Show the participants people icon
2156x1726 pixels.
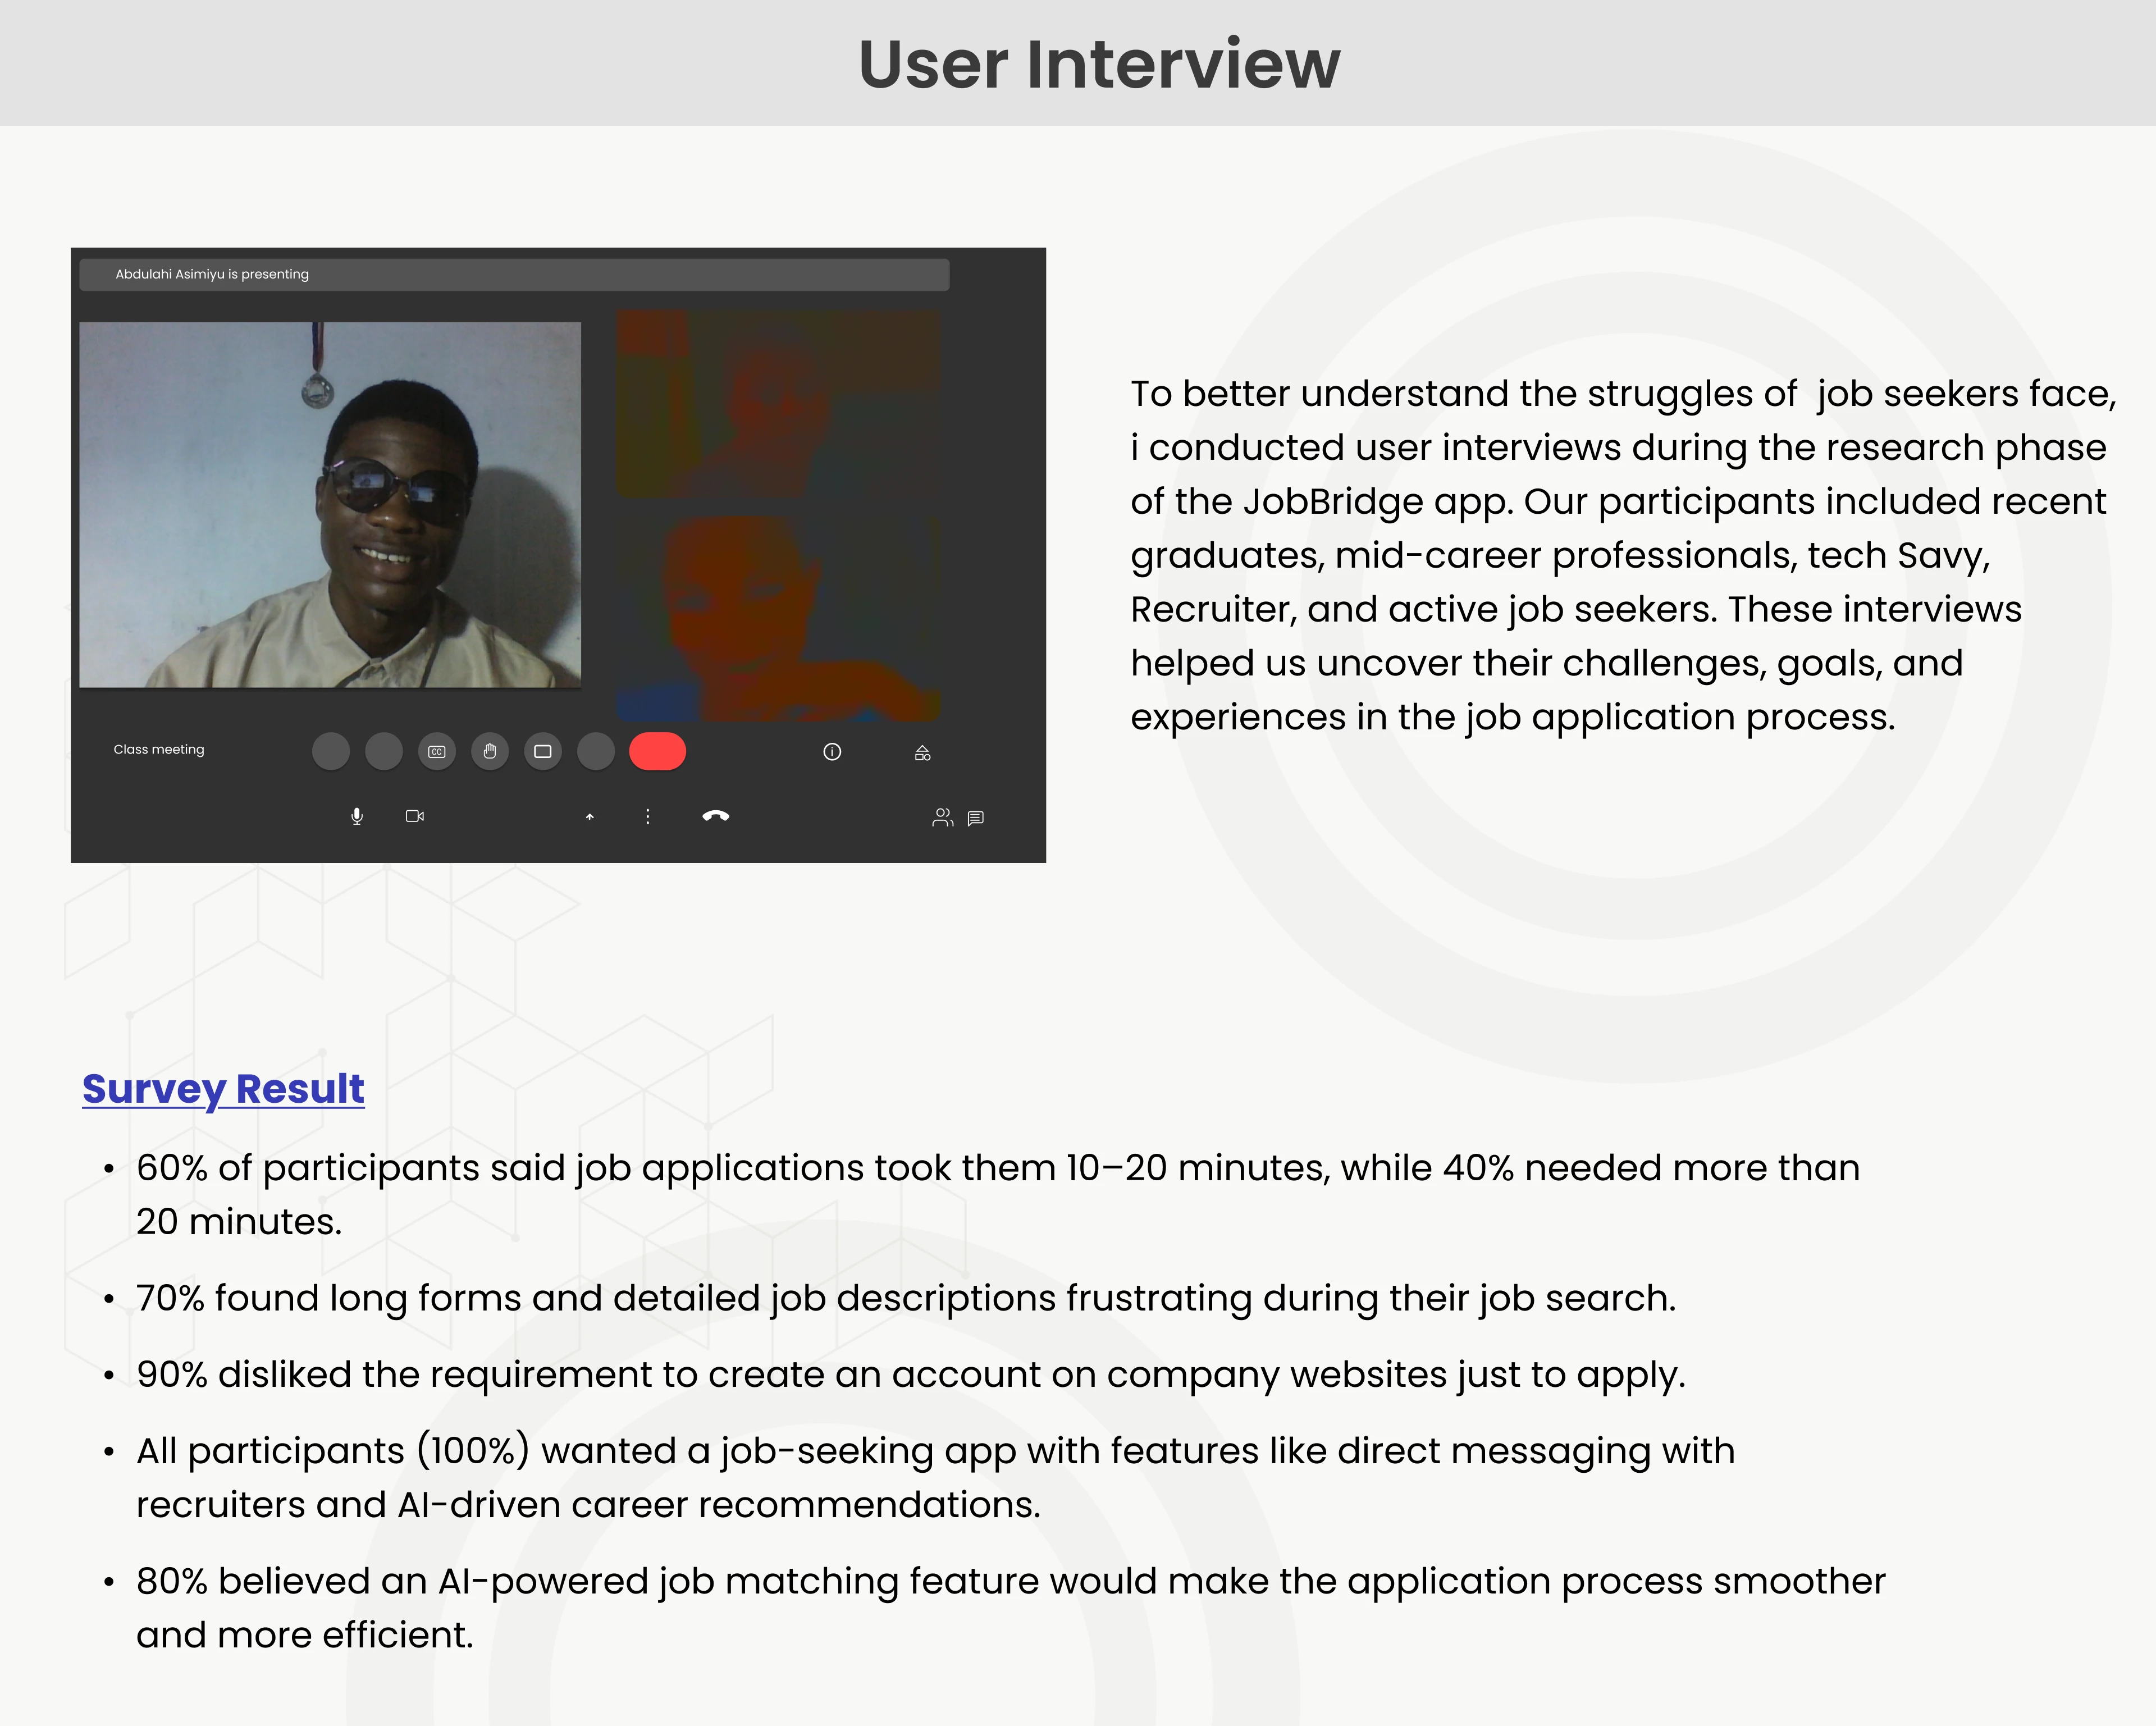coord(942,818)
